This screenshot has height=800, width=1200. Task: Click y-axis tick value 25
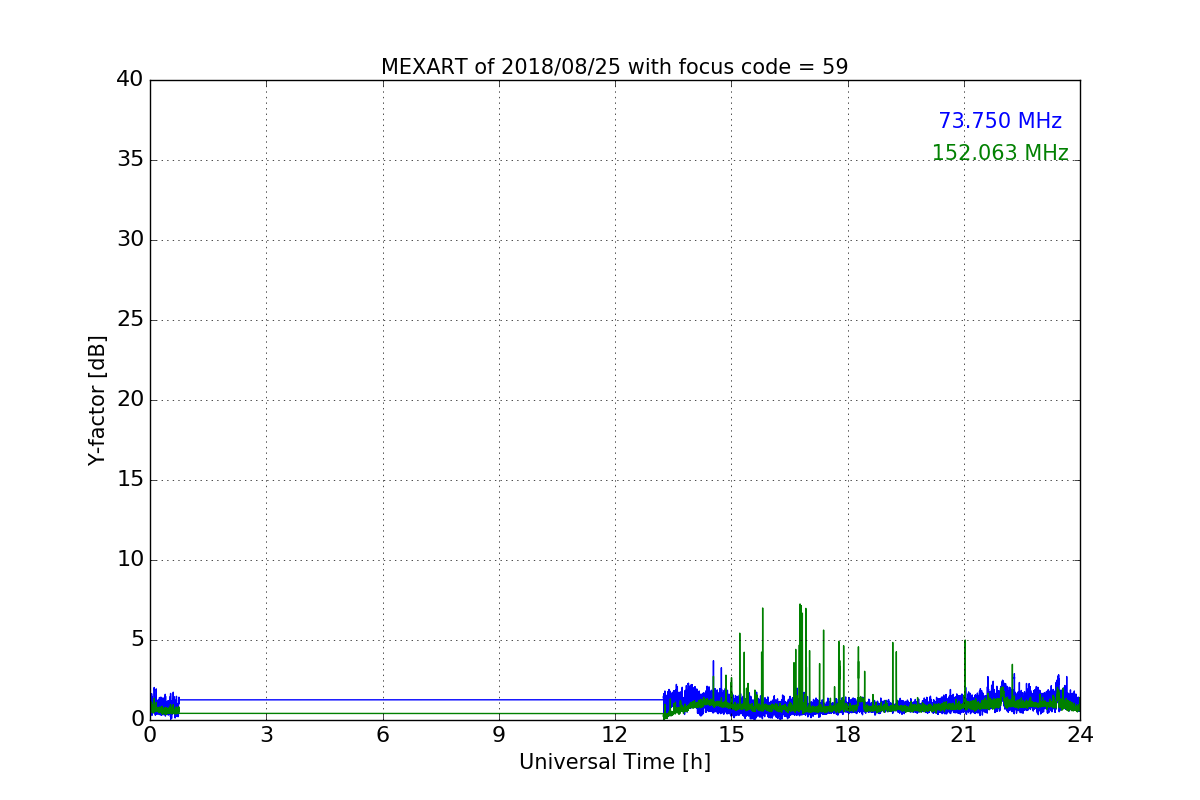pos(130,320)
